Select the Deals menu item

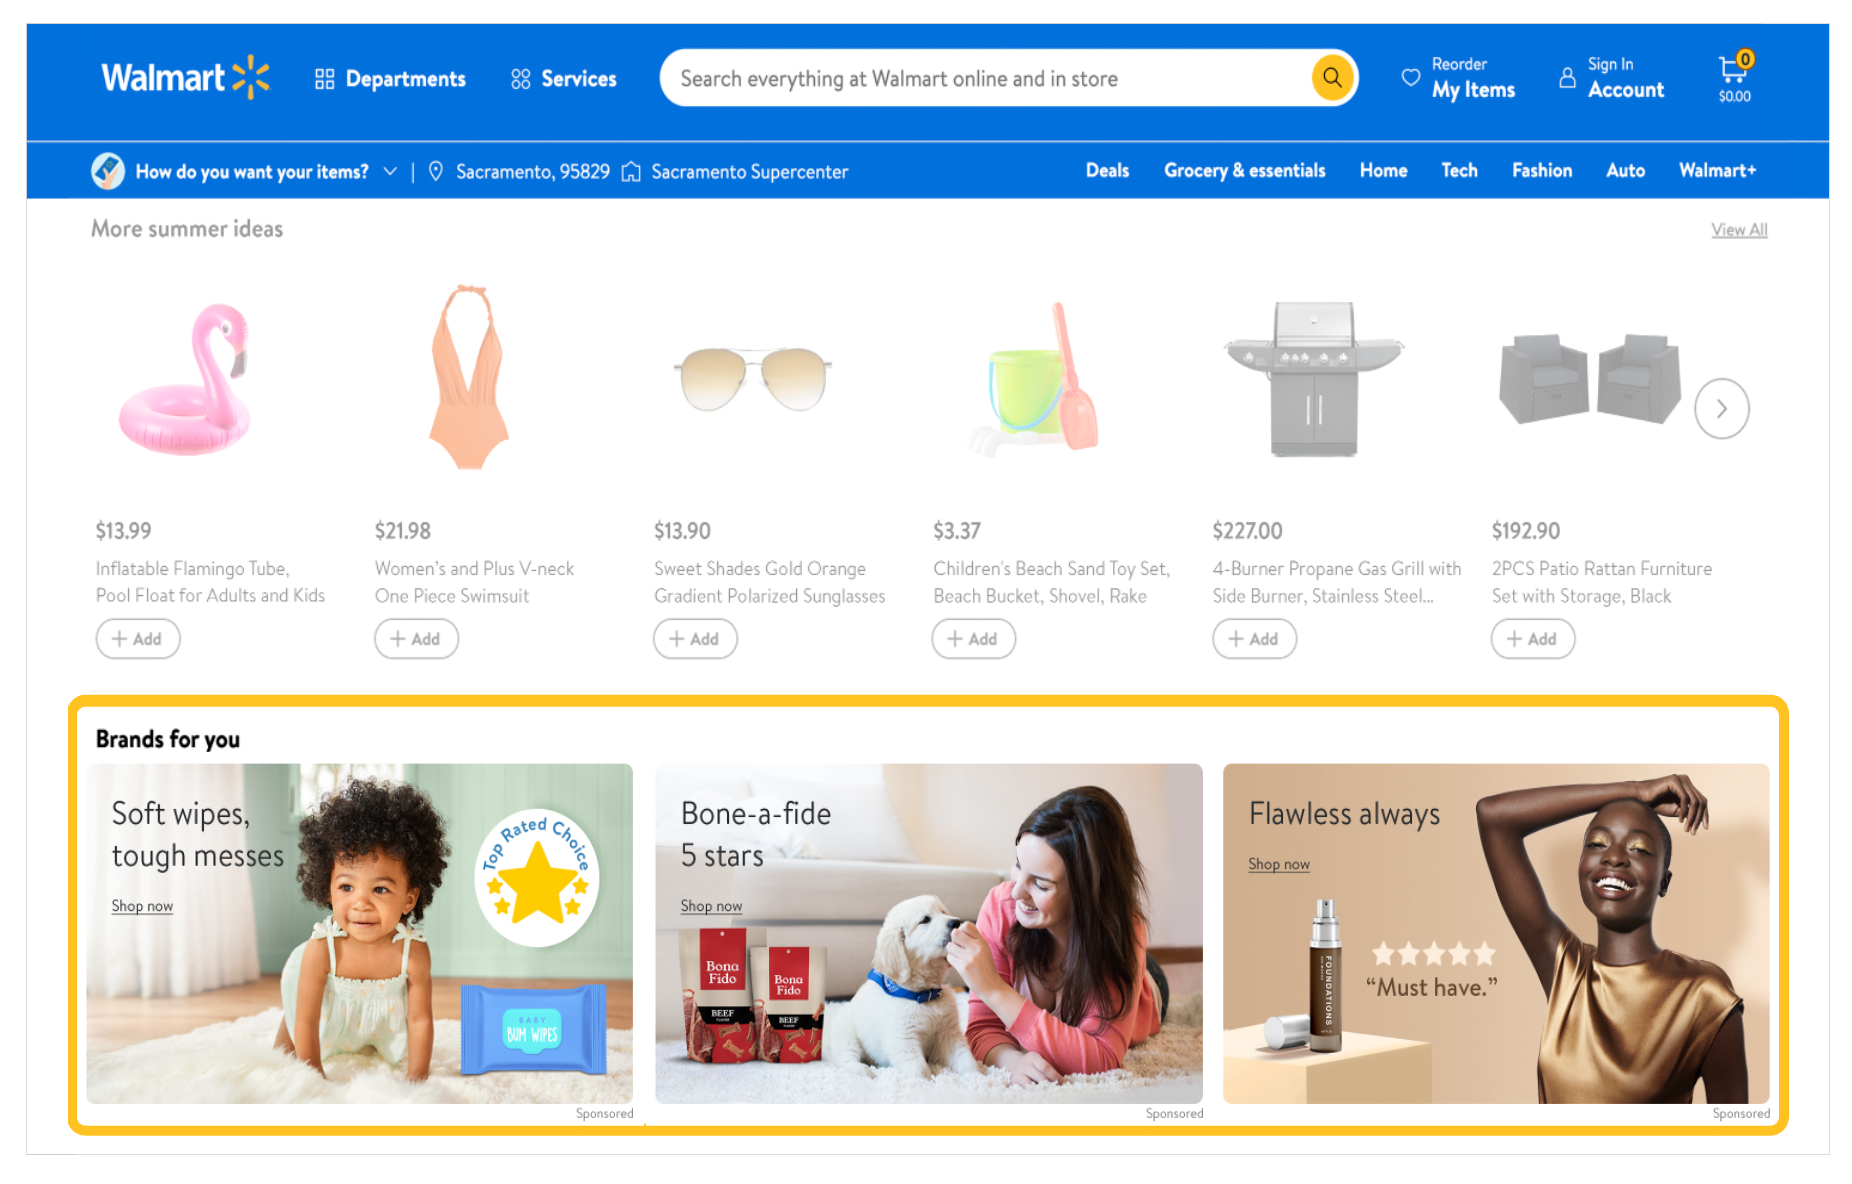click(1107, 171)
